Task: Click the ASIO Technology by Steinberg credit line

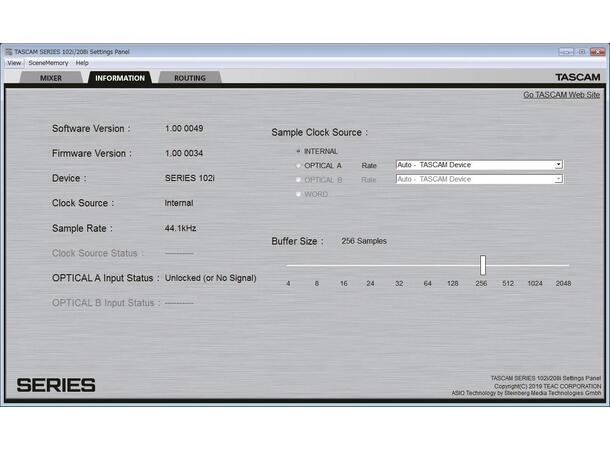Action: pyautogui.click(x=526, y=393)
